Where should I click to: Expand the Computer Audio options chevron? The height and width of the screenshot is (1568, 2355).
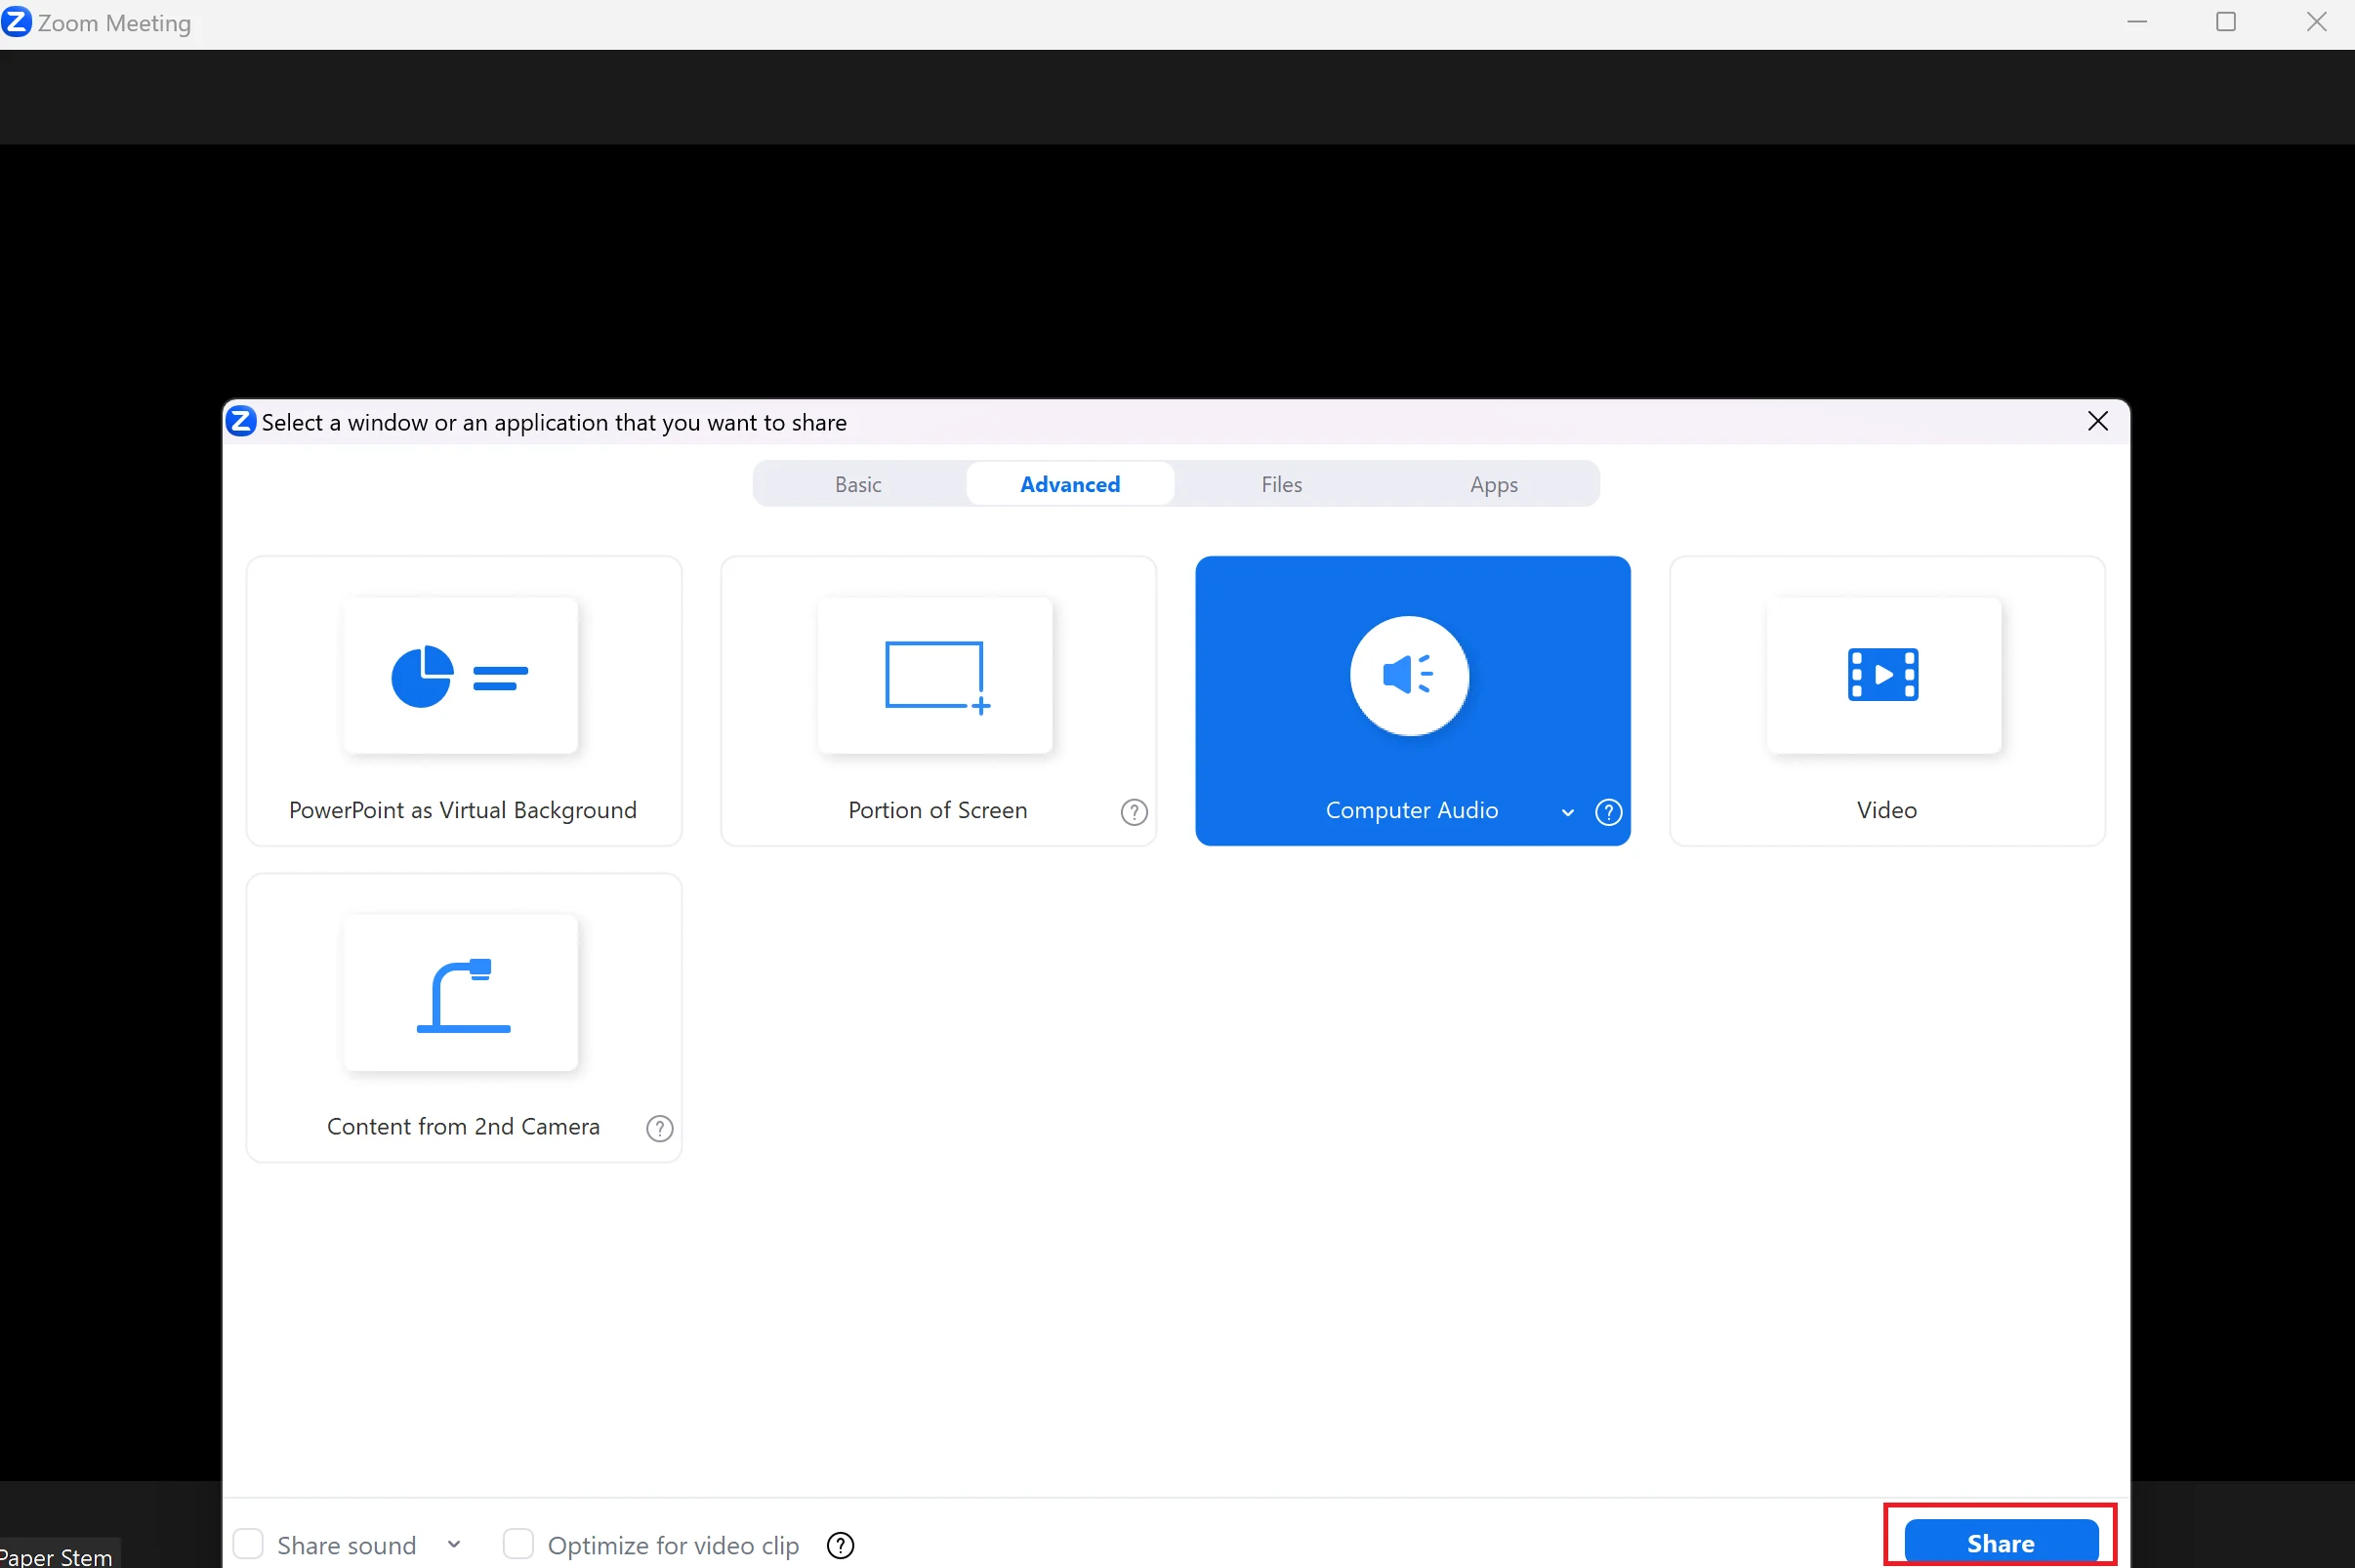[1568, 813]
